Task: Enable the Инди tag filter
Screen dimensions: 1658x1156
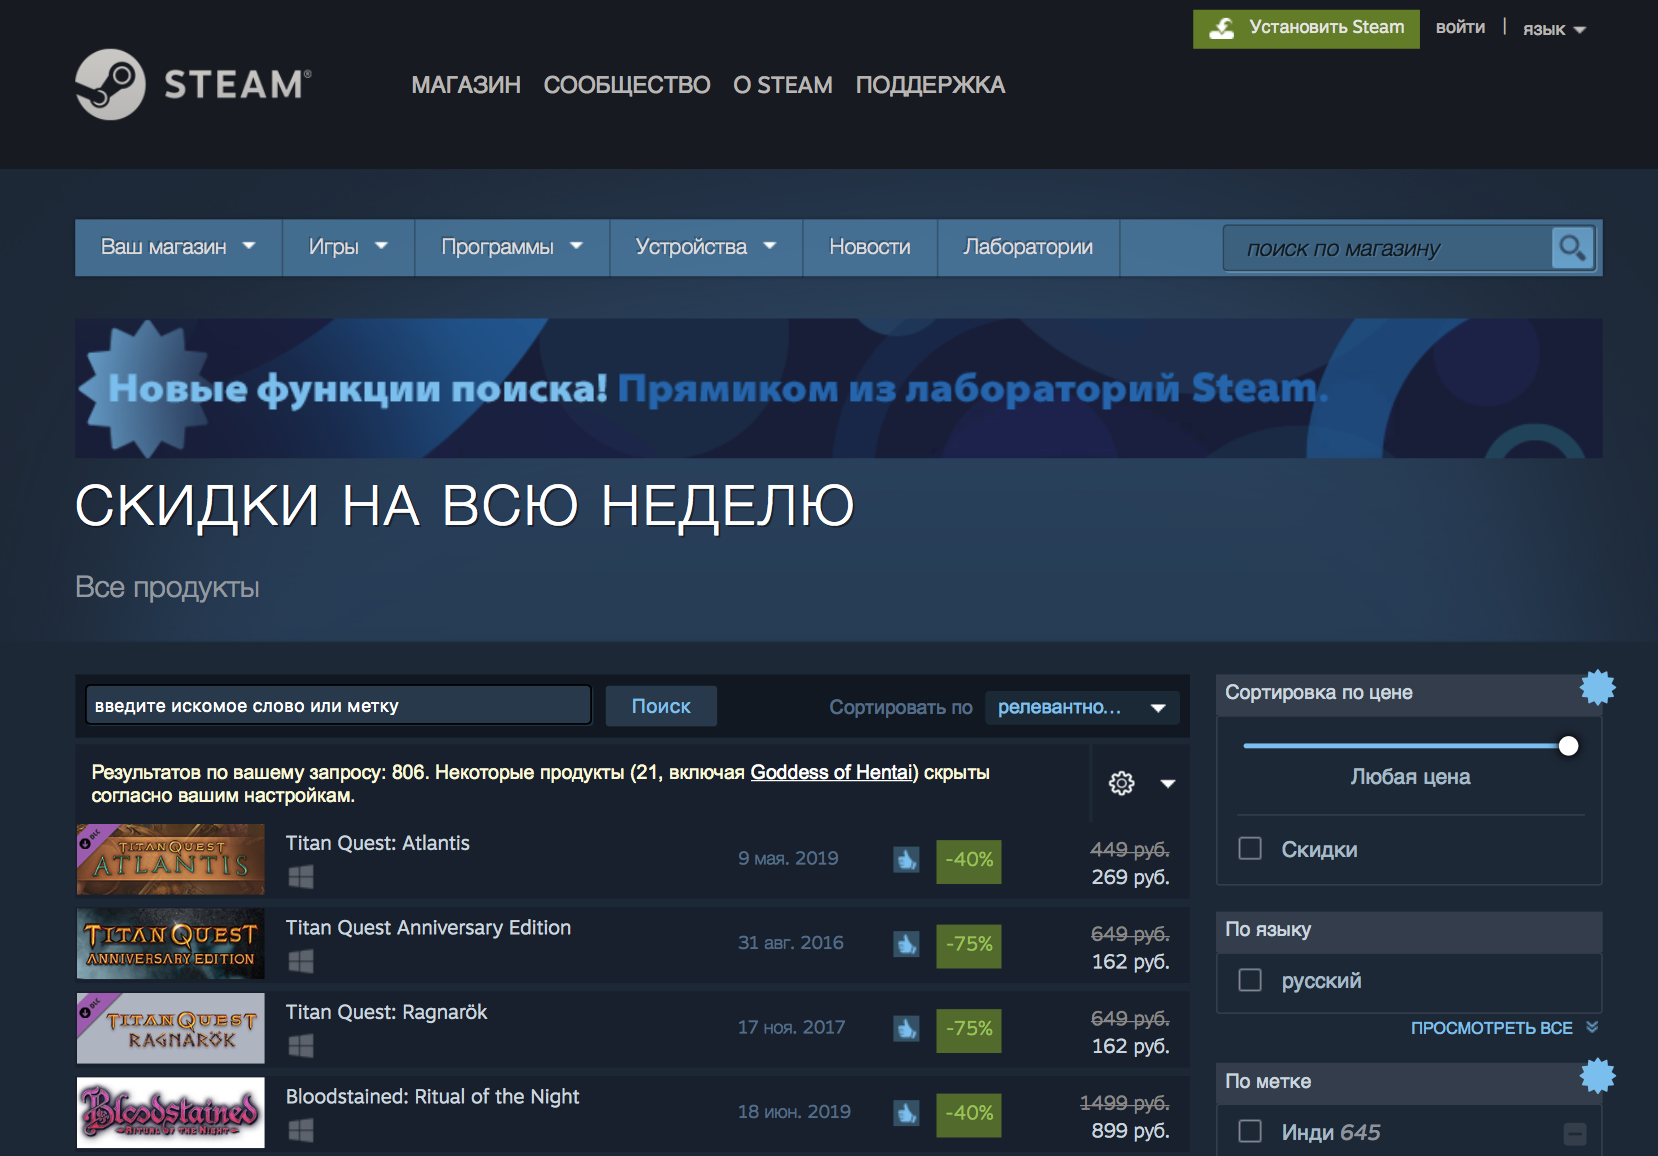Action: pos(1249,1130)
